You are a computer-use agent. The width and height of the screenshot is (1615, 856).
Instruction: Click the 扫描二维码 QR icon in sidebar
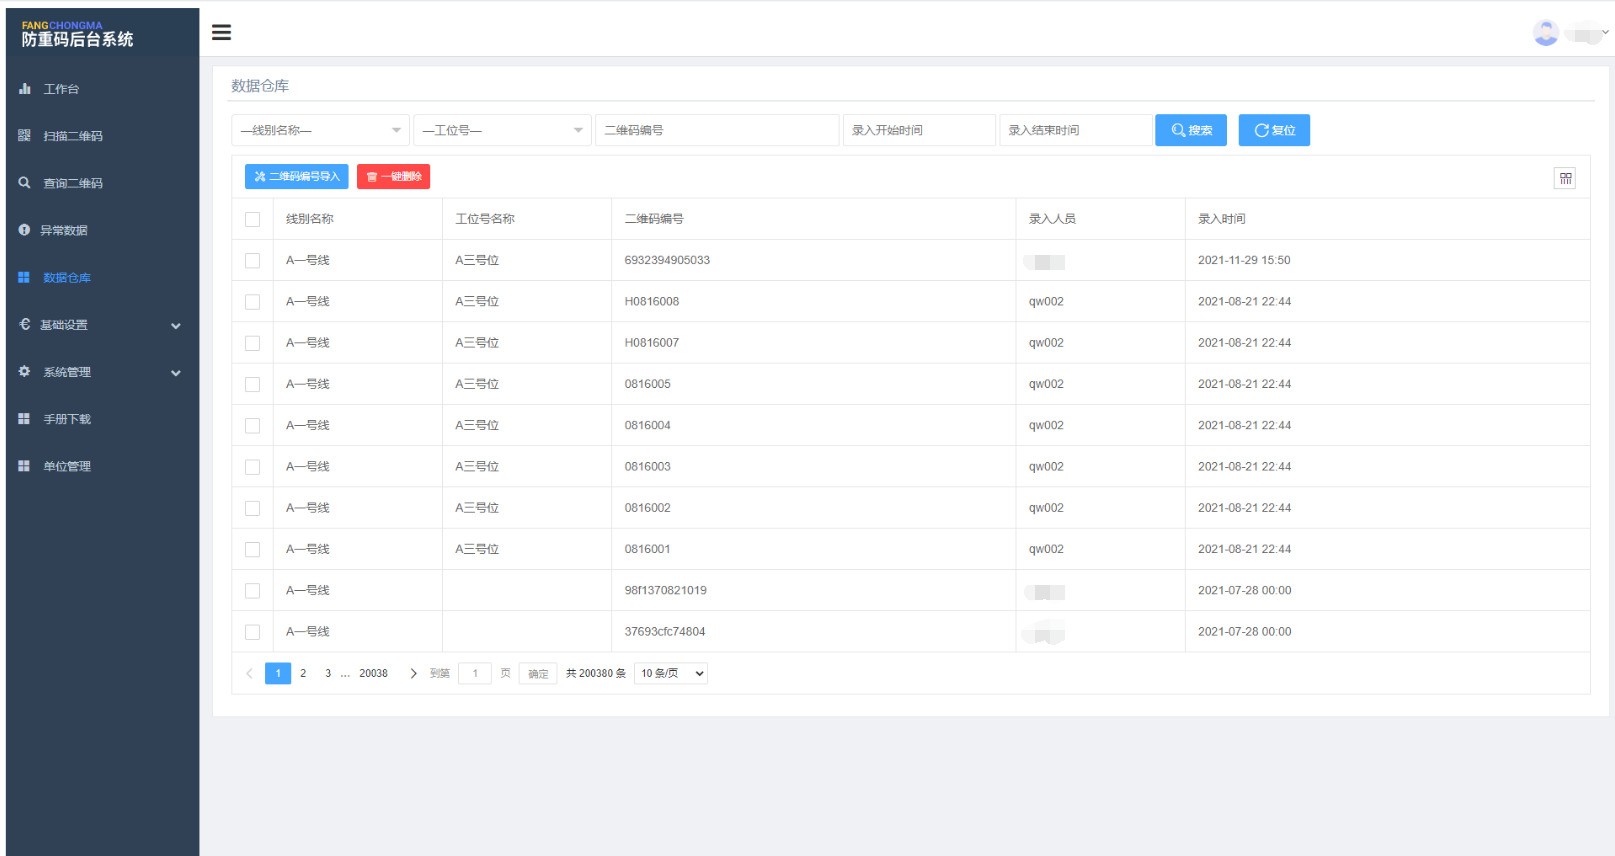point(25,136)
